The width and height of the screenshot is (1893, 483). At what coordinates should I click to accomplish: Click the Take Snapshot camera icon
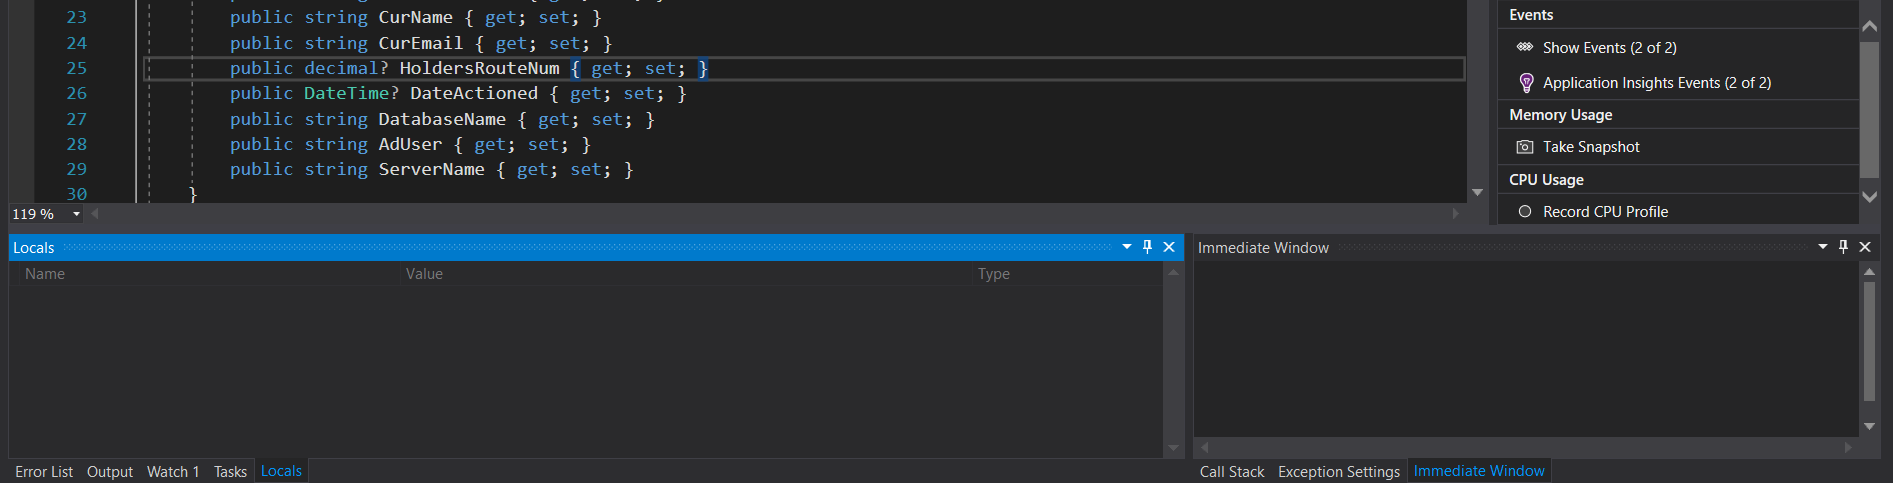(1525, 147)
